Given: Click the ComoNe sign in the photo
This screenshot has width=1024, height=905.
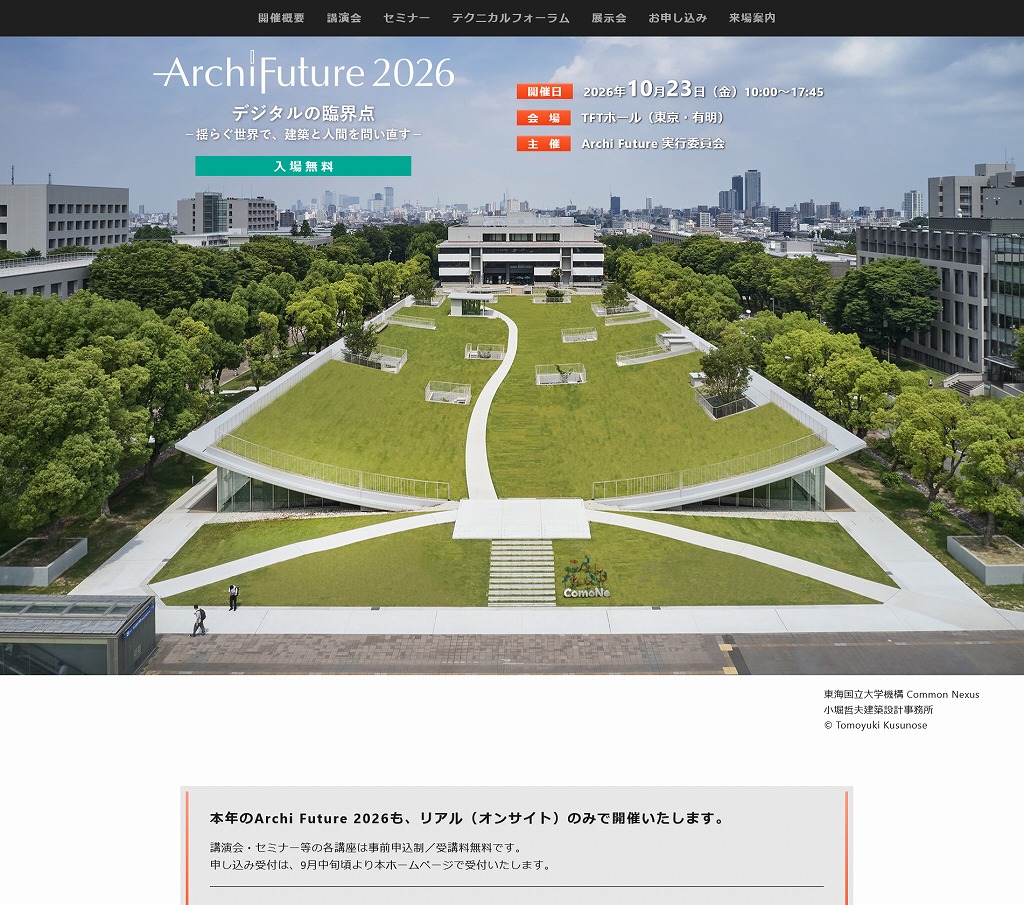Looking at the screenshot, I should coord(586,577).
